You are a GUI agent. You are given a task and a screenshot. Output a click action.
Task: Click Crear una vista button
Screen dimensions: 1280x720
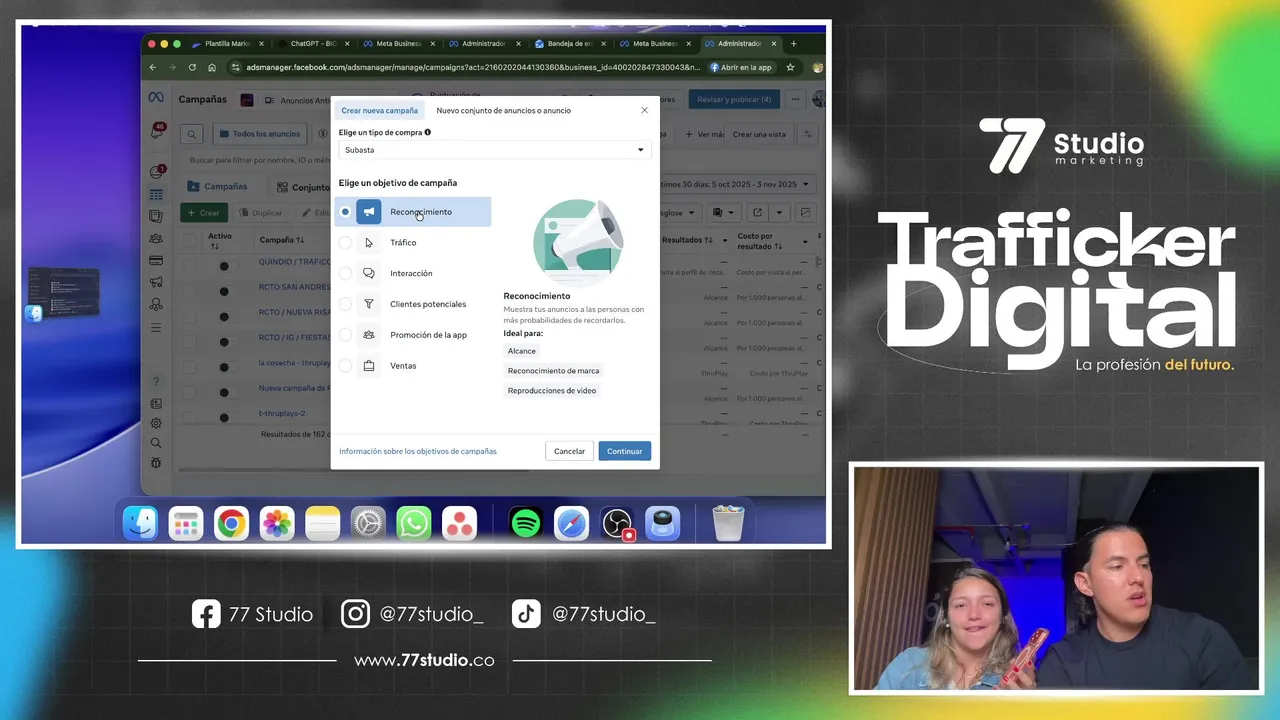[759, 134]
